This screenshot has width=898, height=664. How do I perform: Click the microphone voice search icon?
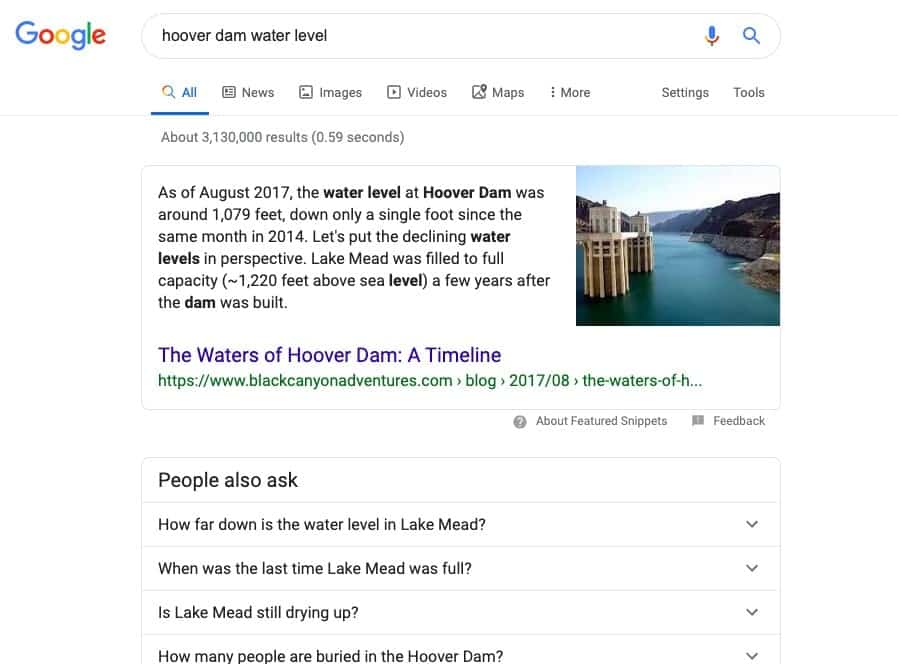click(x=711, y=36)
